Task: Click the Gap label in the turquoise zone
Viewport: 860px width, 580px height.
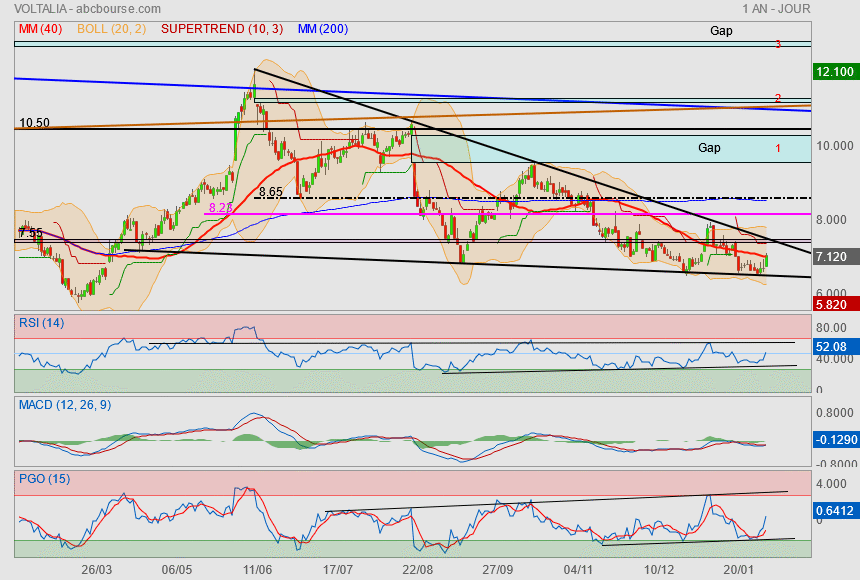Action: click(709, 148)
